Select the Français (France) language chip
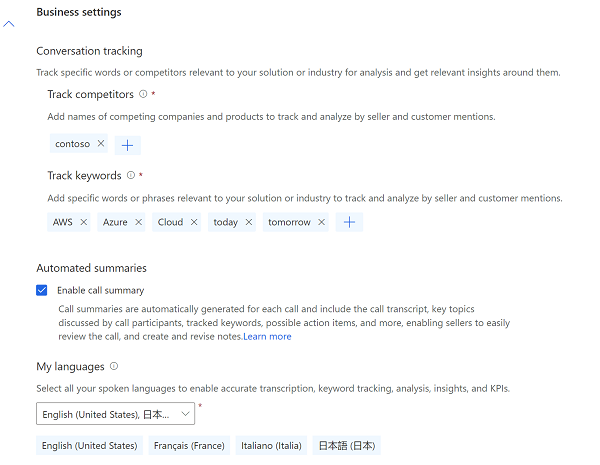 click(189, 445)
